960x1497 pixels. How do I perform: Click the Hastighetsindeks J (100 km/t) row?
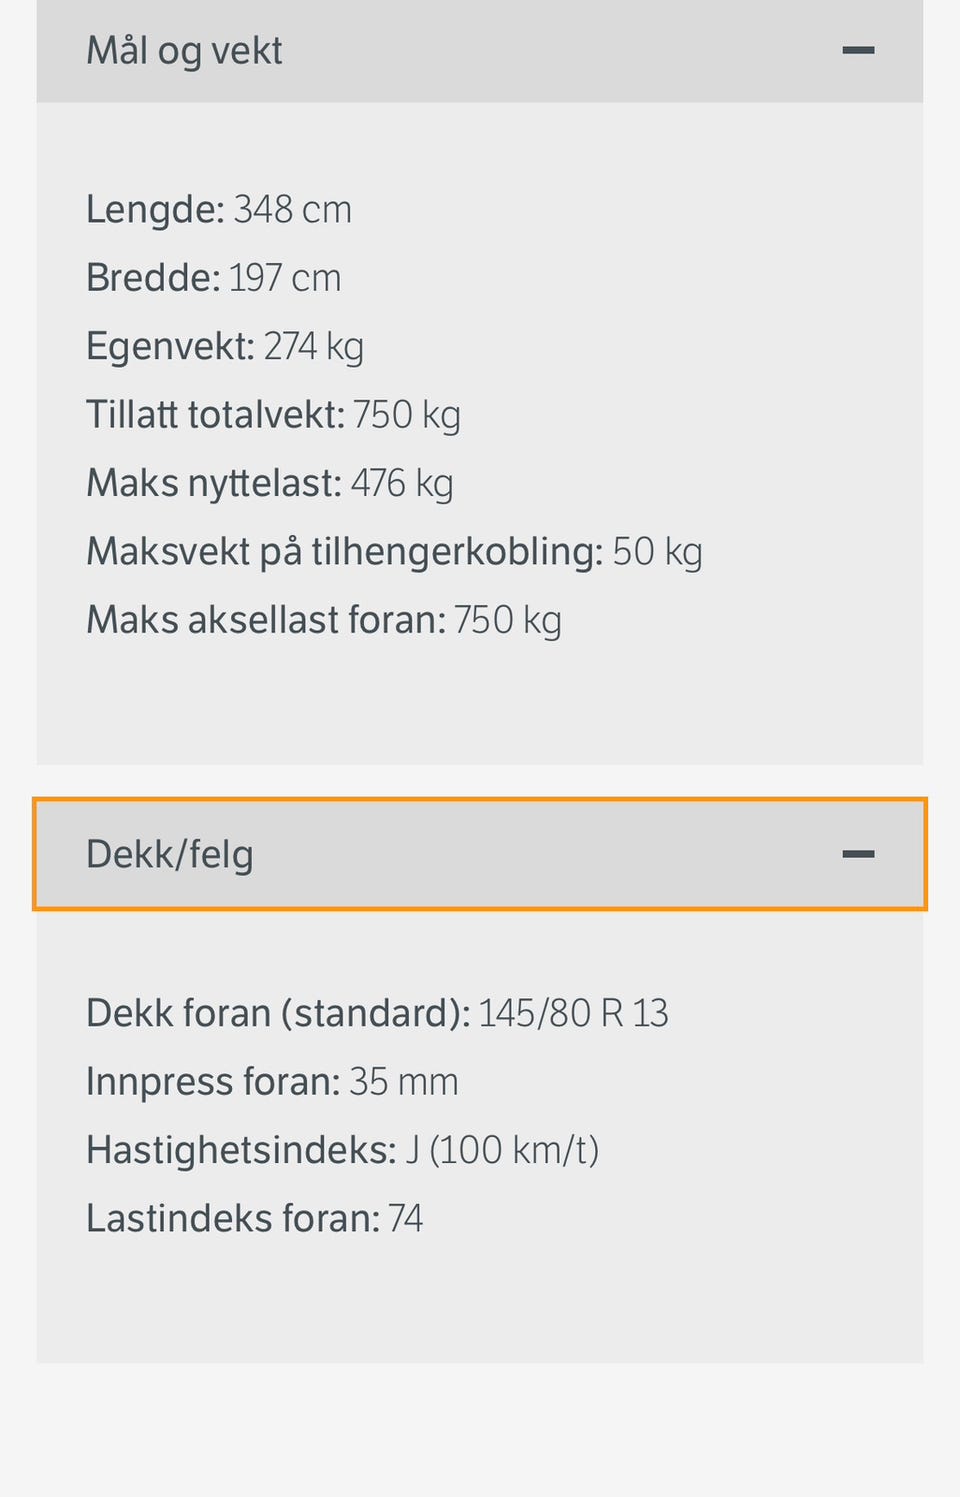[x=342, y=1150]
